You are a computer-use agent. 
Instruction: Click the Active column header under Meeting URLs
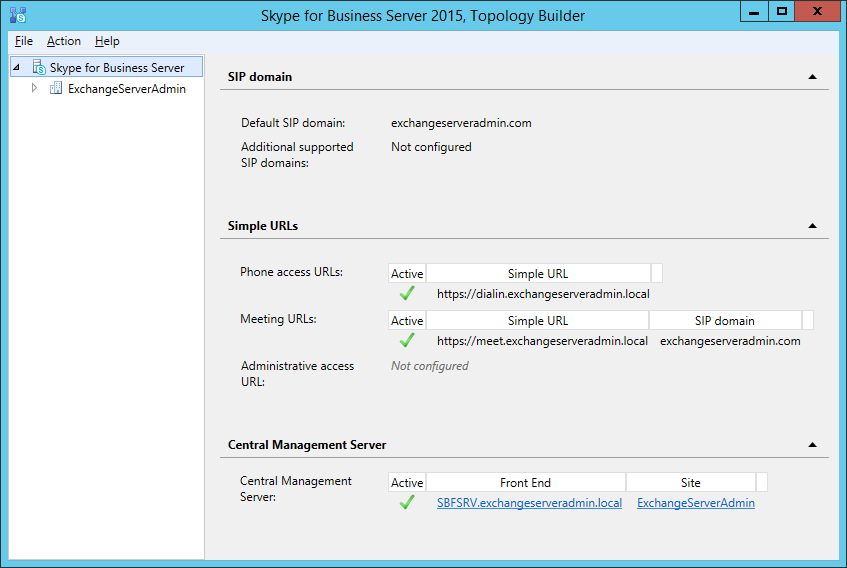click(x=407, y=320)
